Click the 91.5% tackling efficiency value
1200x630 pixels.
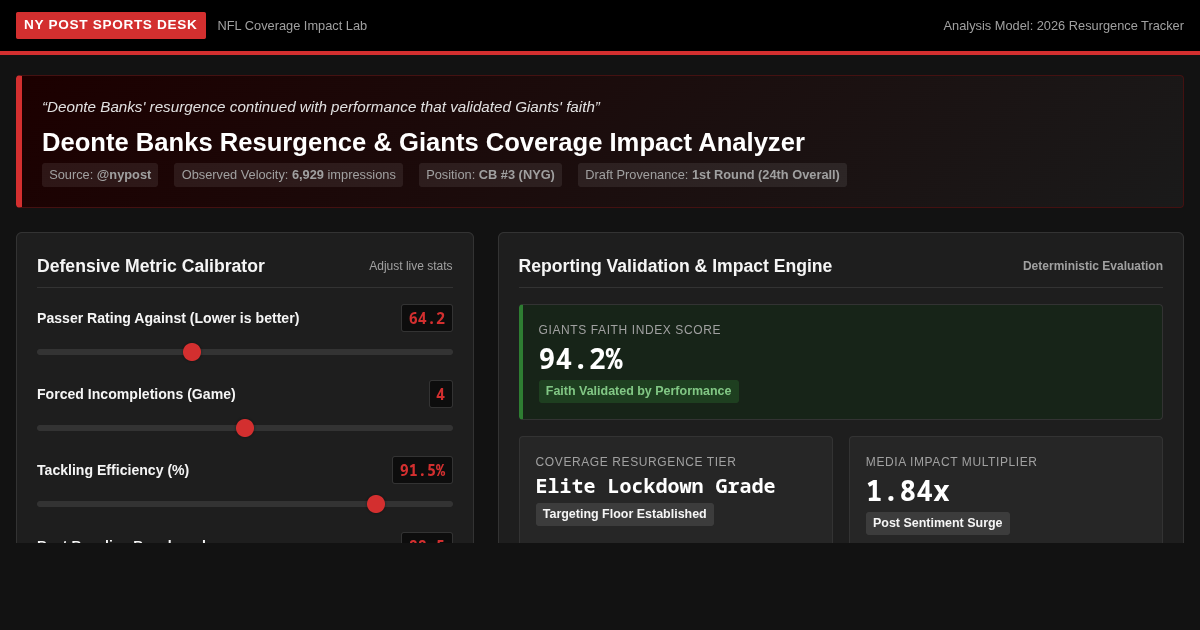(422, 470)
